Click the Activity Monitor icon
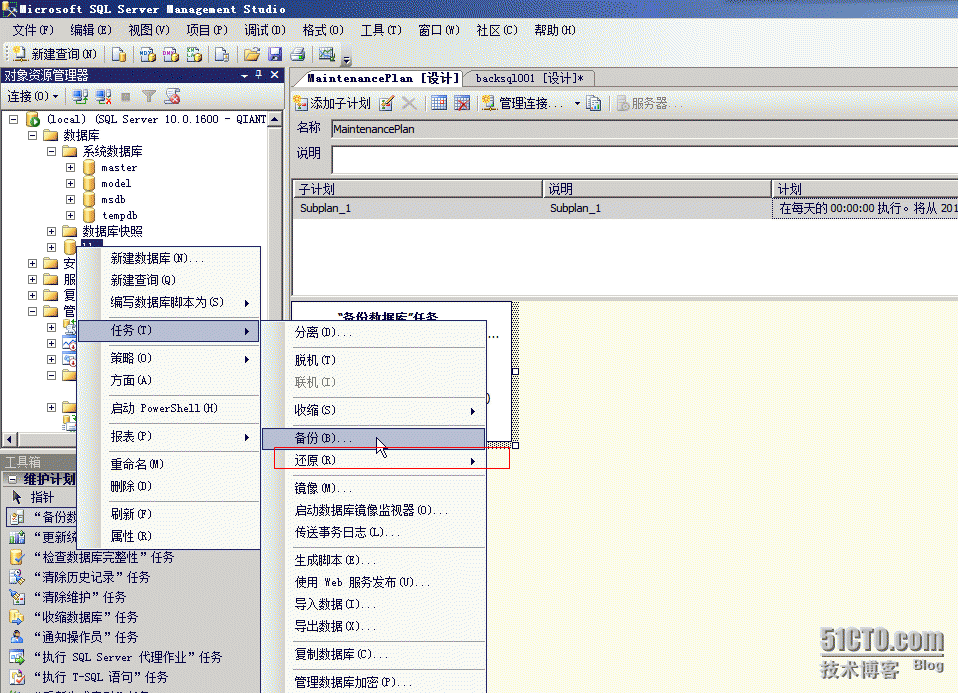958x693 pixels. pyautogui.click(x=327, y=54)
